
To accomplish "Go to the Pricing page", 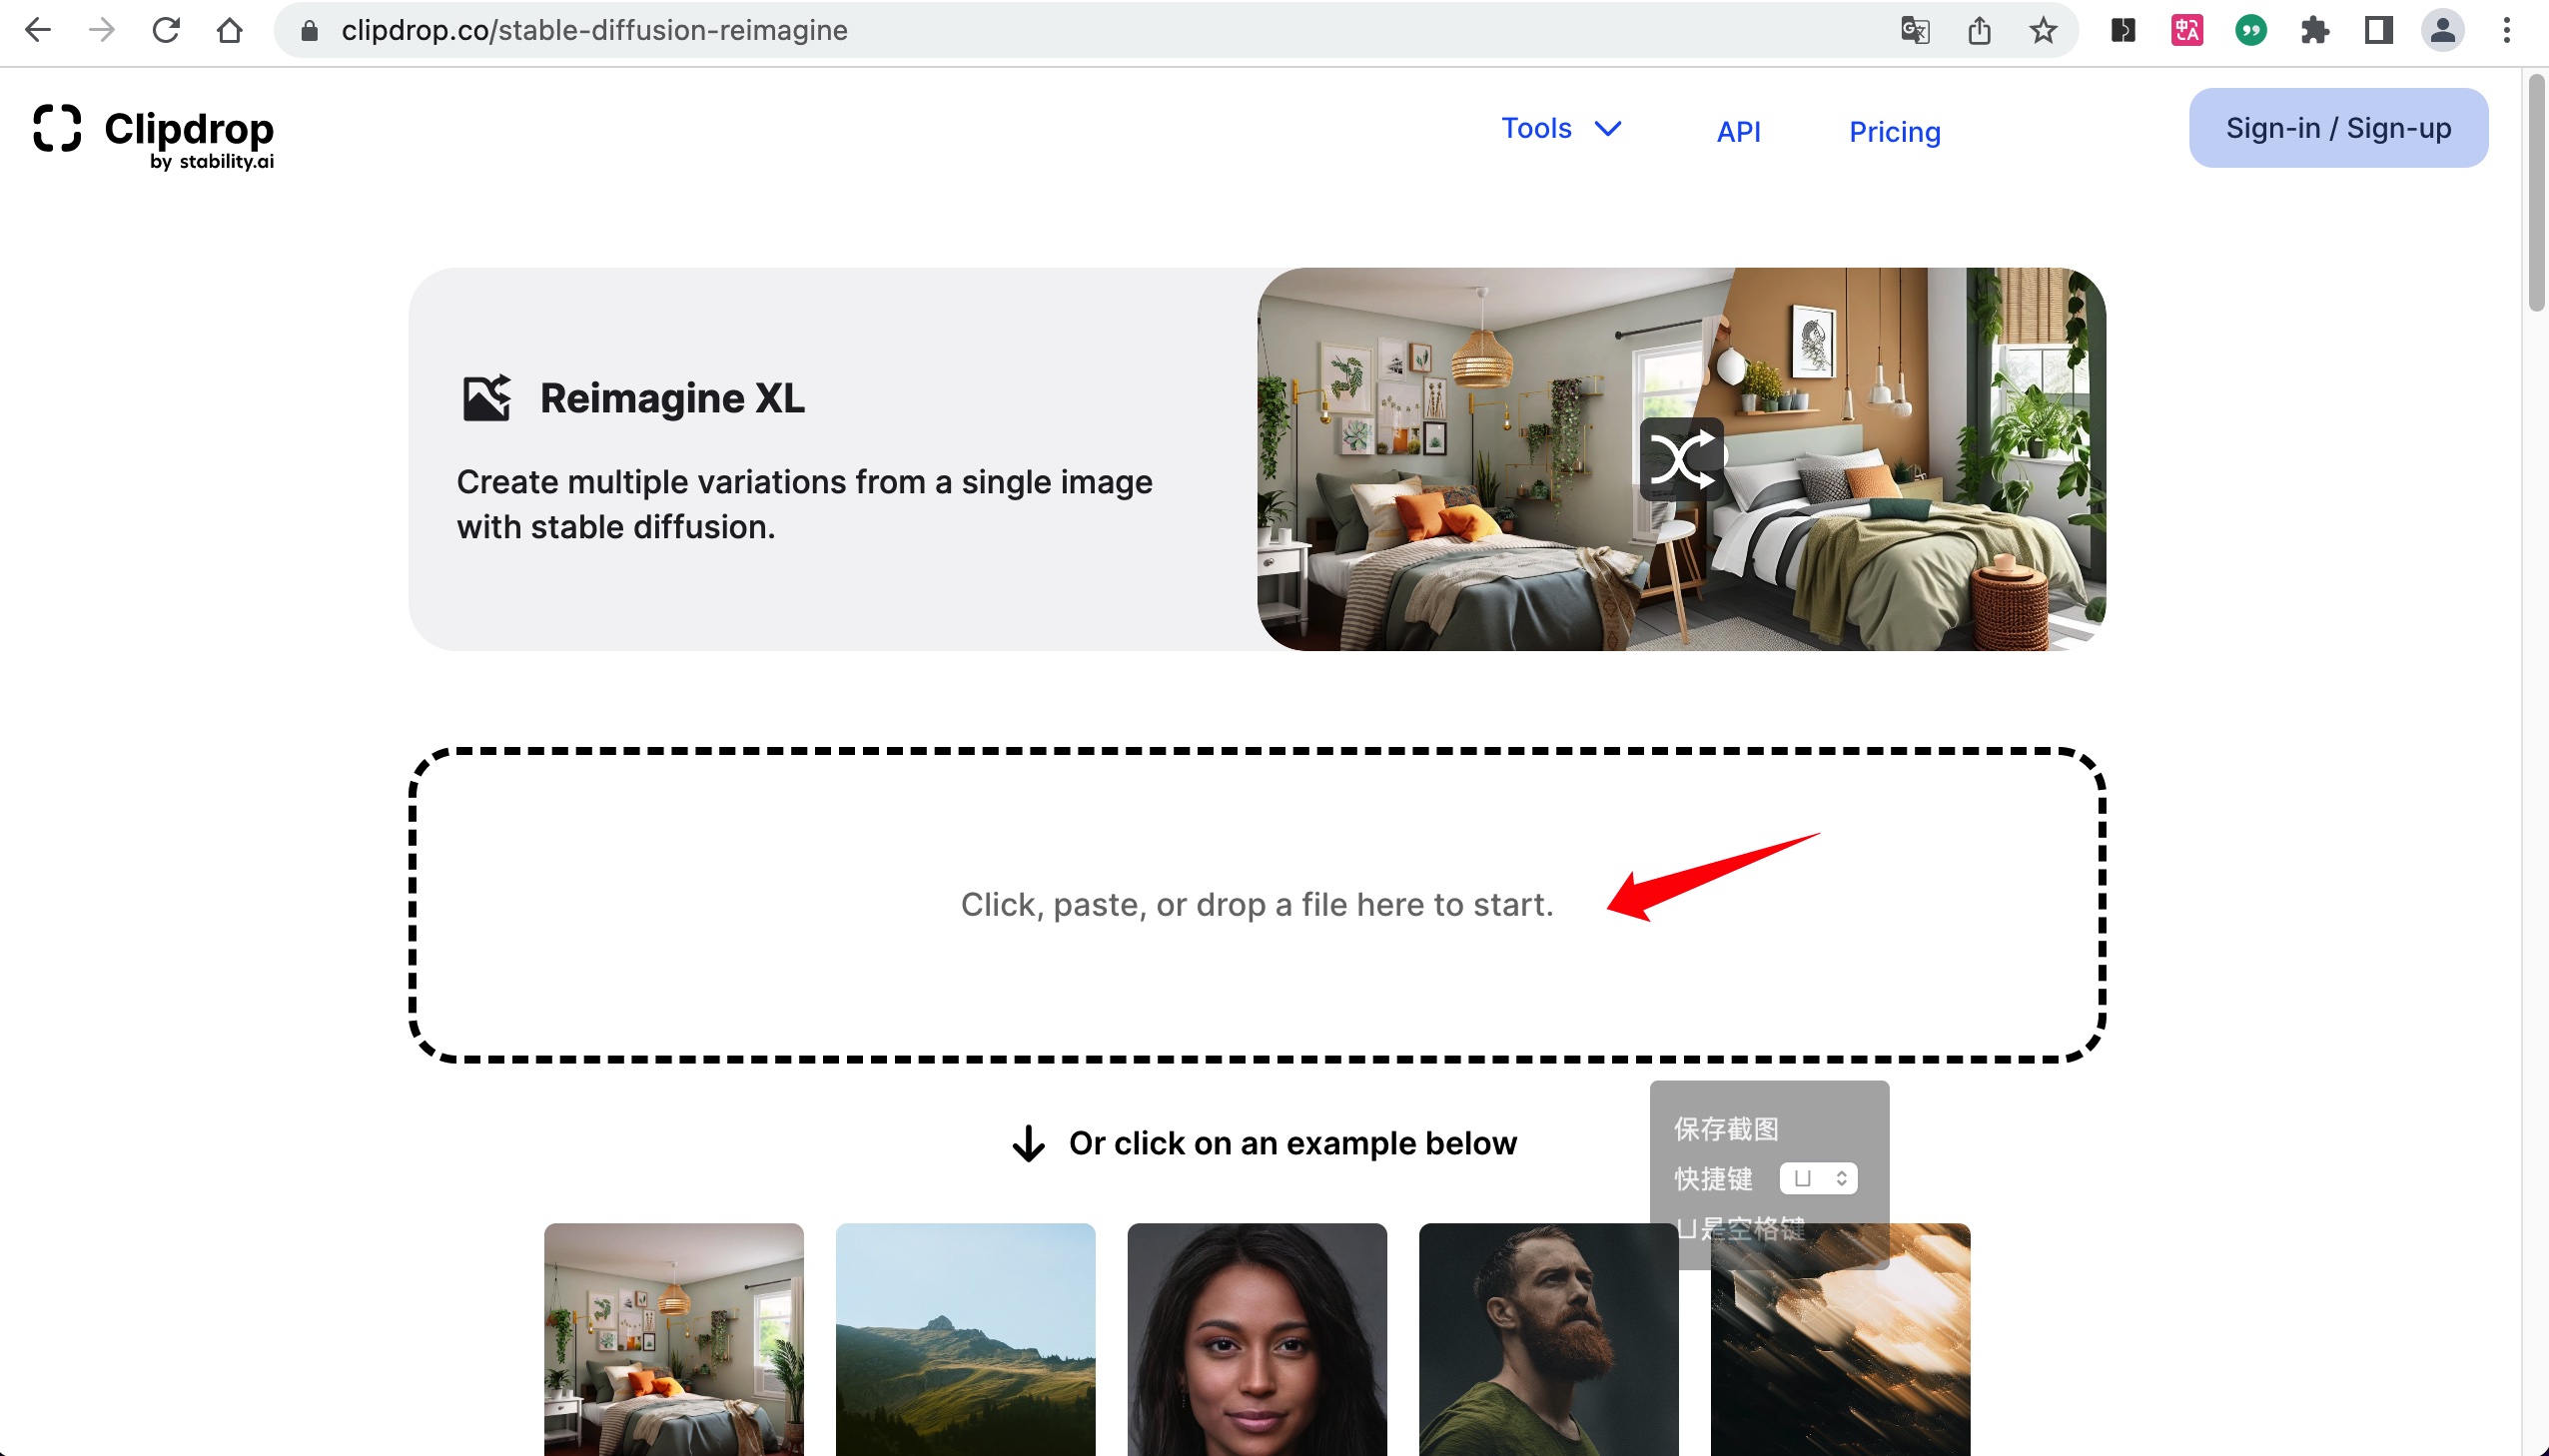I will pyautogui.click(x=1894, y=132).
